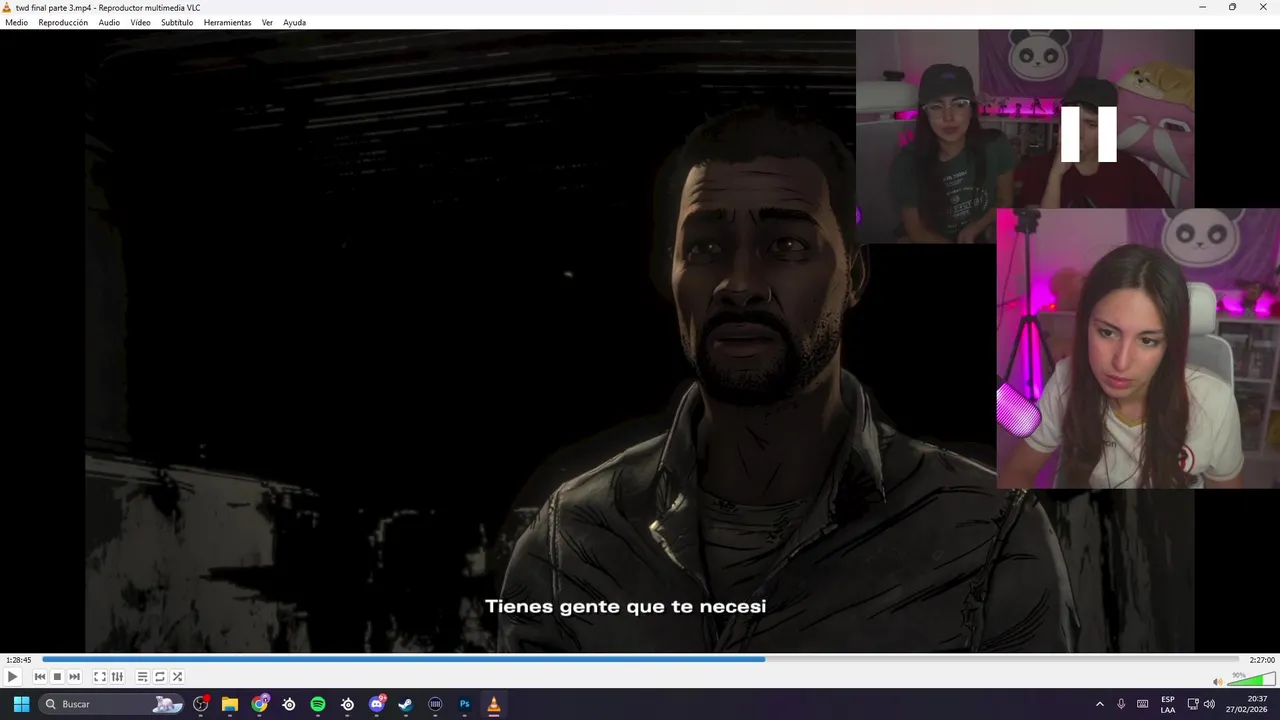
Task: Open the touch keyboard tray icon
Action: tap(1142, 704)
